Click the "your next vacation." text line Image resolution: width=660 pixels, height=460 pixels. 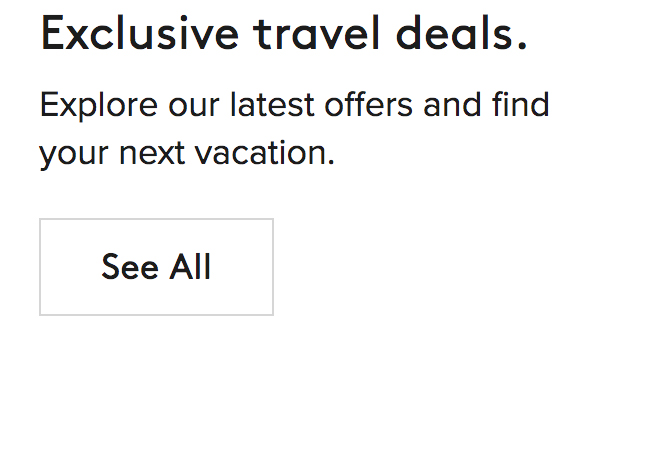pos(187,154)
